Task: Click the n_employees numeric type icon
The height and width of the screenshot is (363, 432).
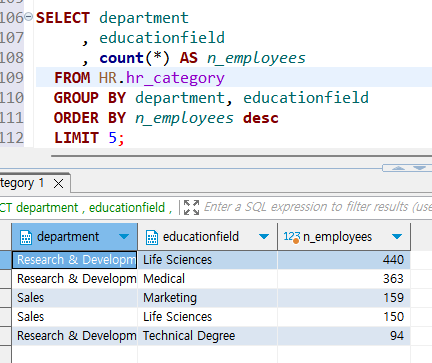Action: pyautogui.click(x=292, y=237)
